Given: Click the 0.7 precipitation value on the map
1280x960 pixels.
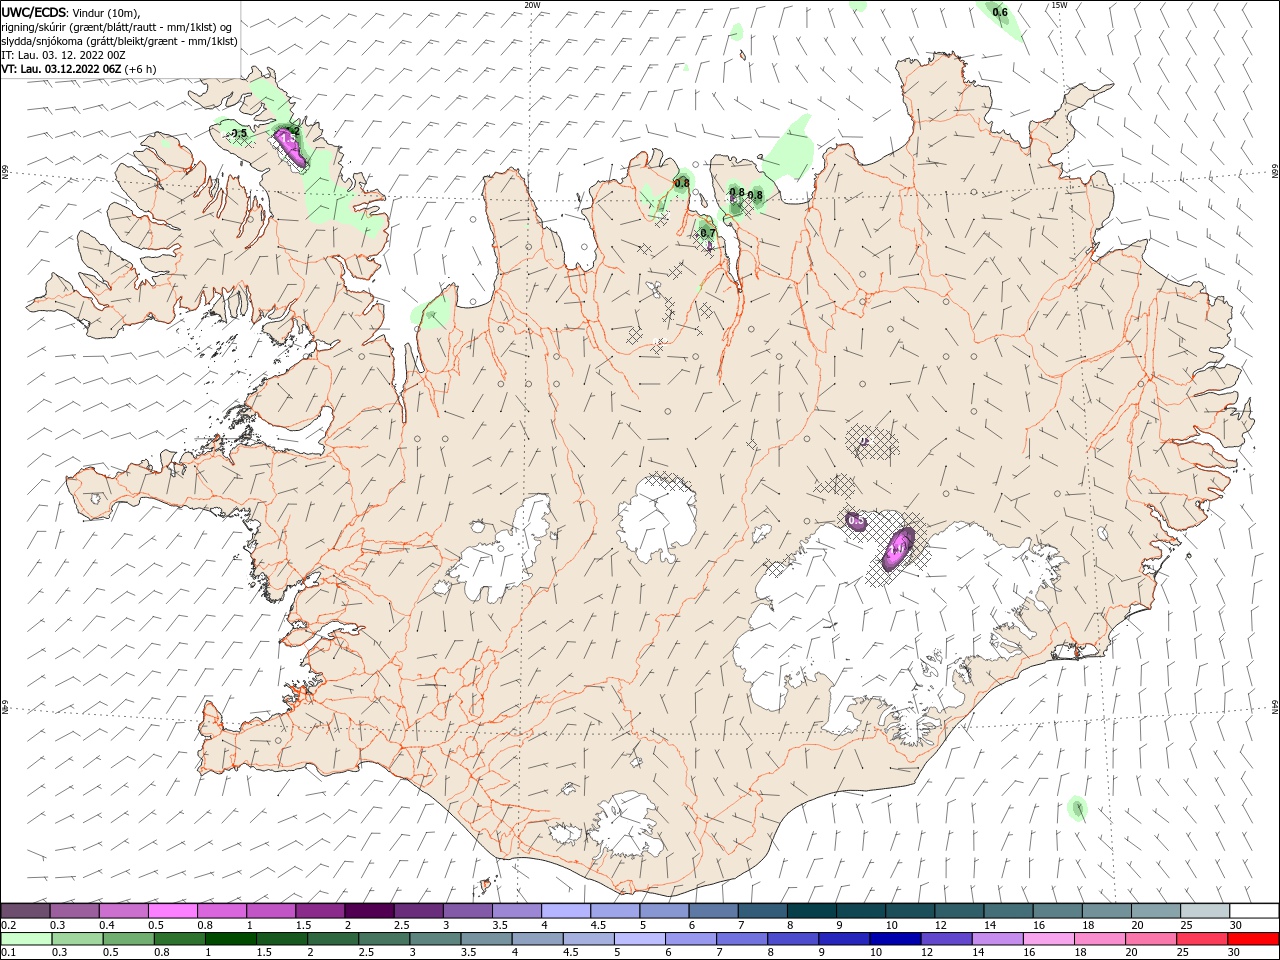Looking at the screenshot, I should coord(708,233).
